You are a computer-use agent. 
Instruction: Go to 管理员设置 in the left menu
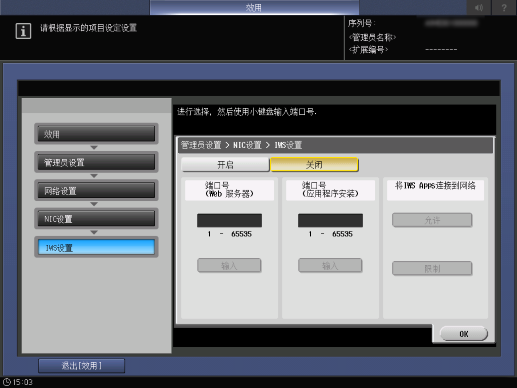coord(96,162)
